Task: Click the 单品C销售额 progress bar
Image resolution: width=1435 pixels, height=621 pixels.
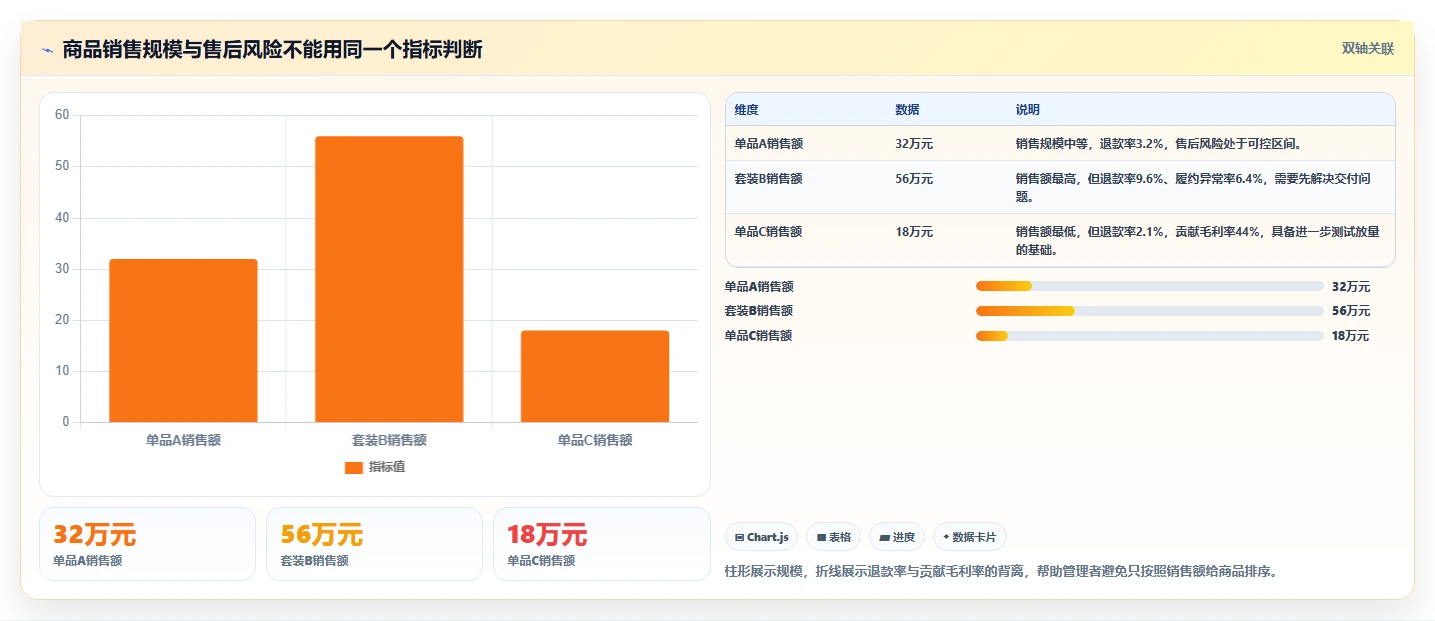Action: click(x=1150, y=336)
